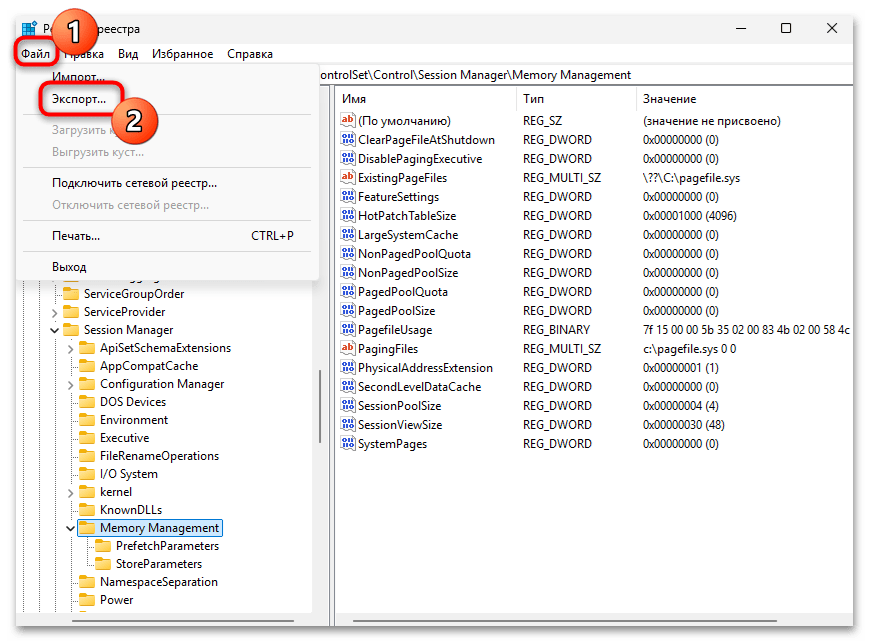
Task: Expand the kernel tree node
Action: pos(70,493)
